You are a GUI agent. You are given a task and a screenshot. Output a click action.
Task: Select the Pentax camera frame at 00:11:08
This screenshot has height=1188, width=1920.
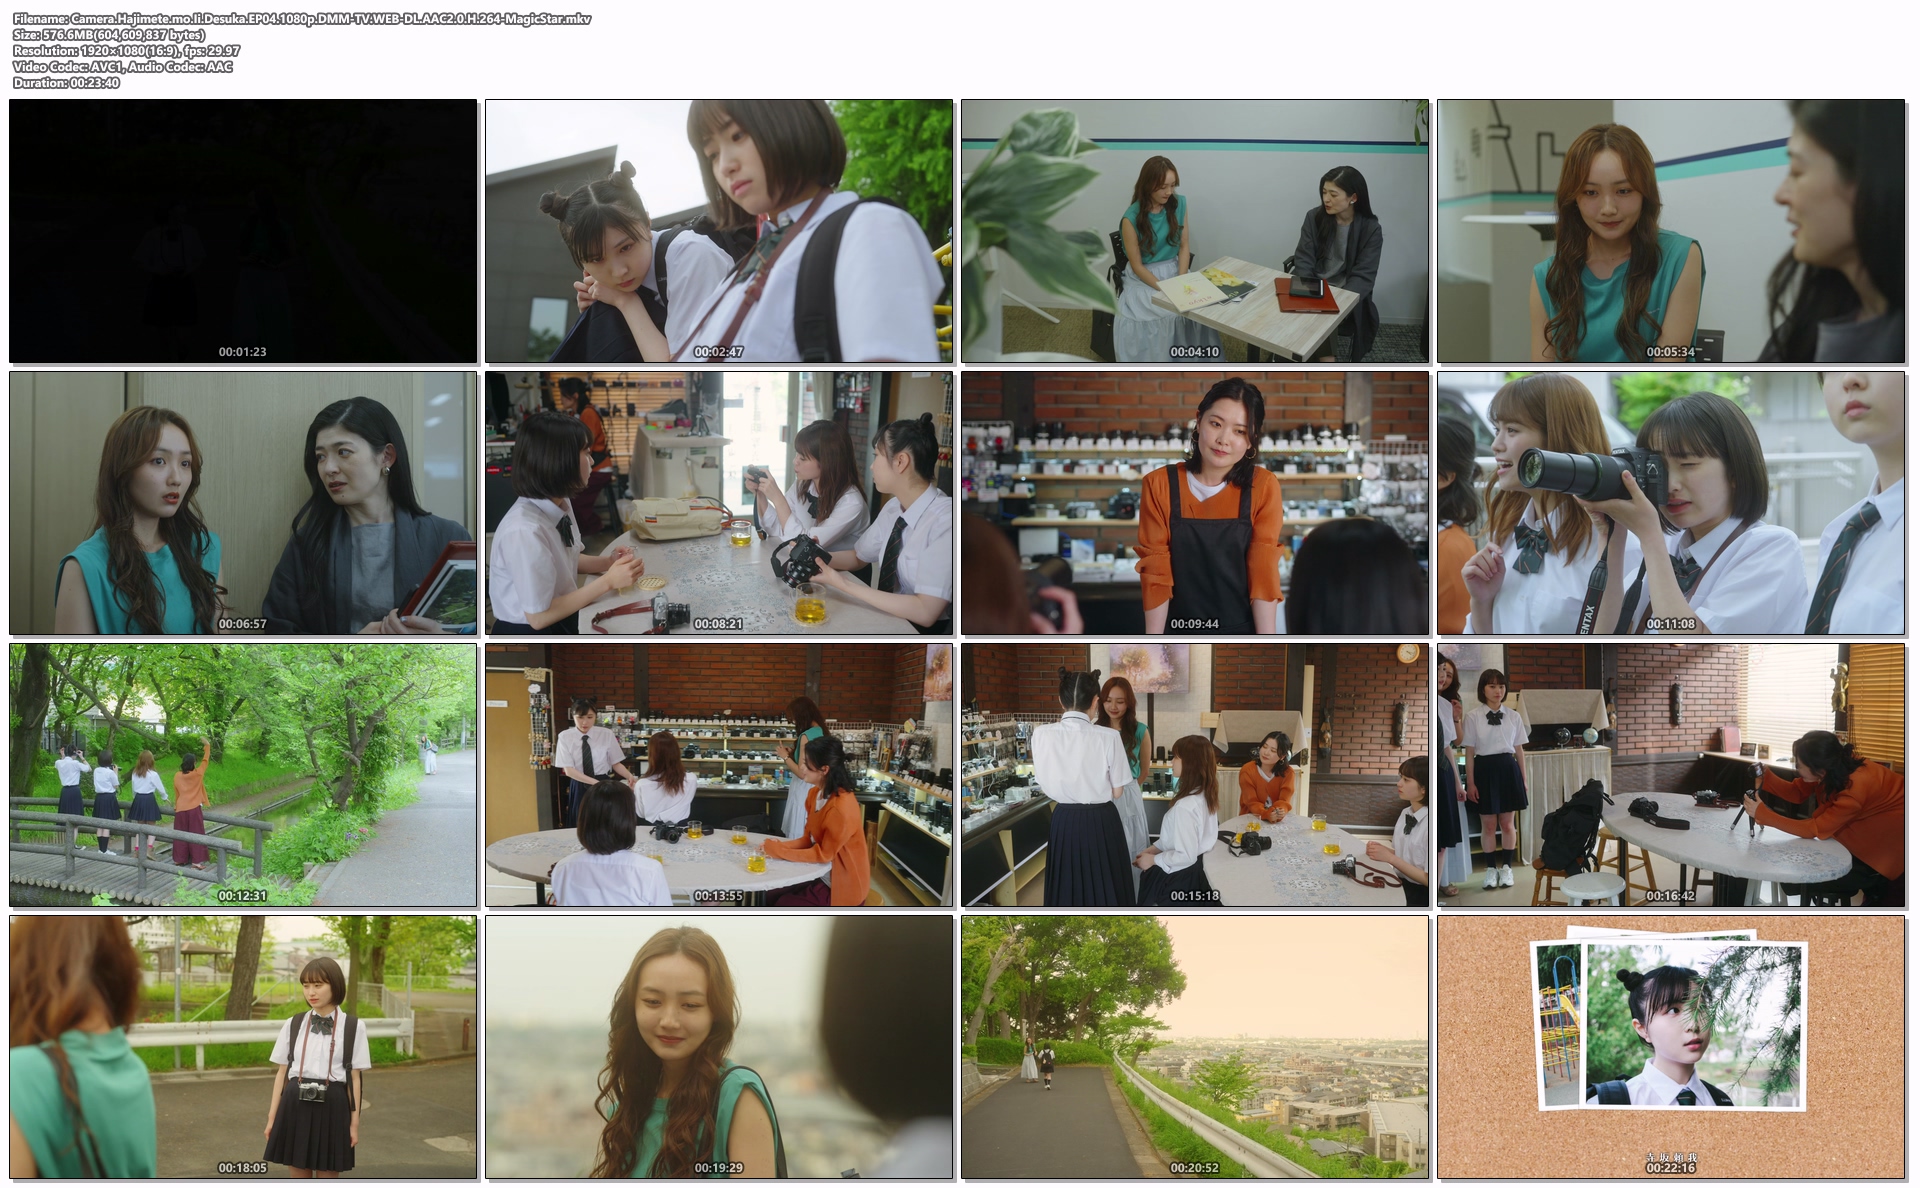[1671, 503]
